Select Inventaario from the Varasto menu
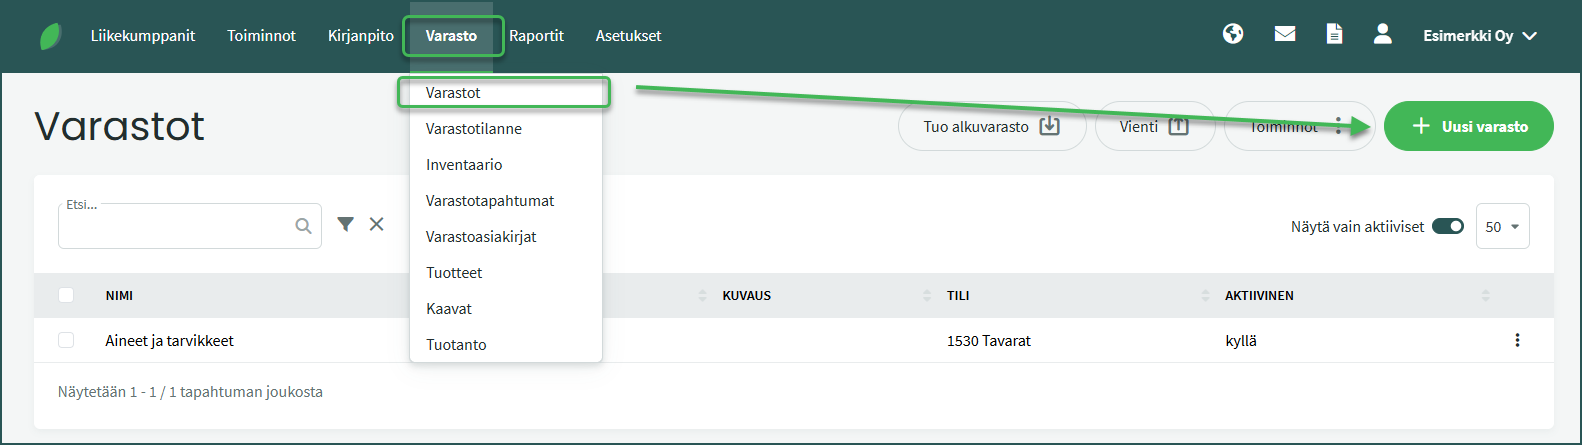The width and height of the screenshot is (1582, 445). coord(464,165)
